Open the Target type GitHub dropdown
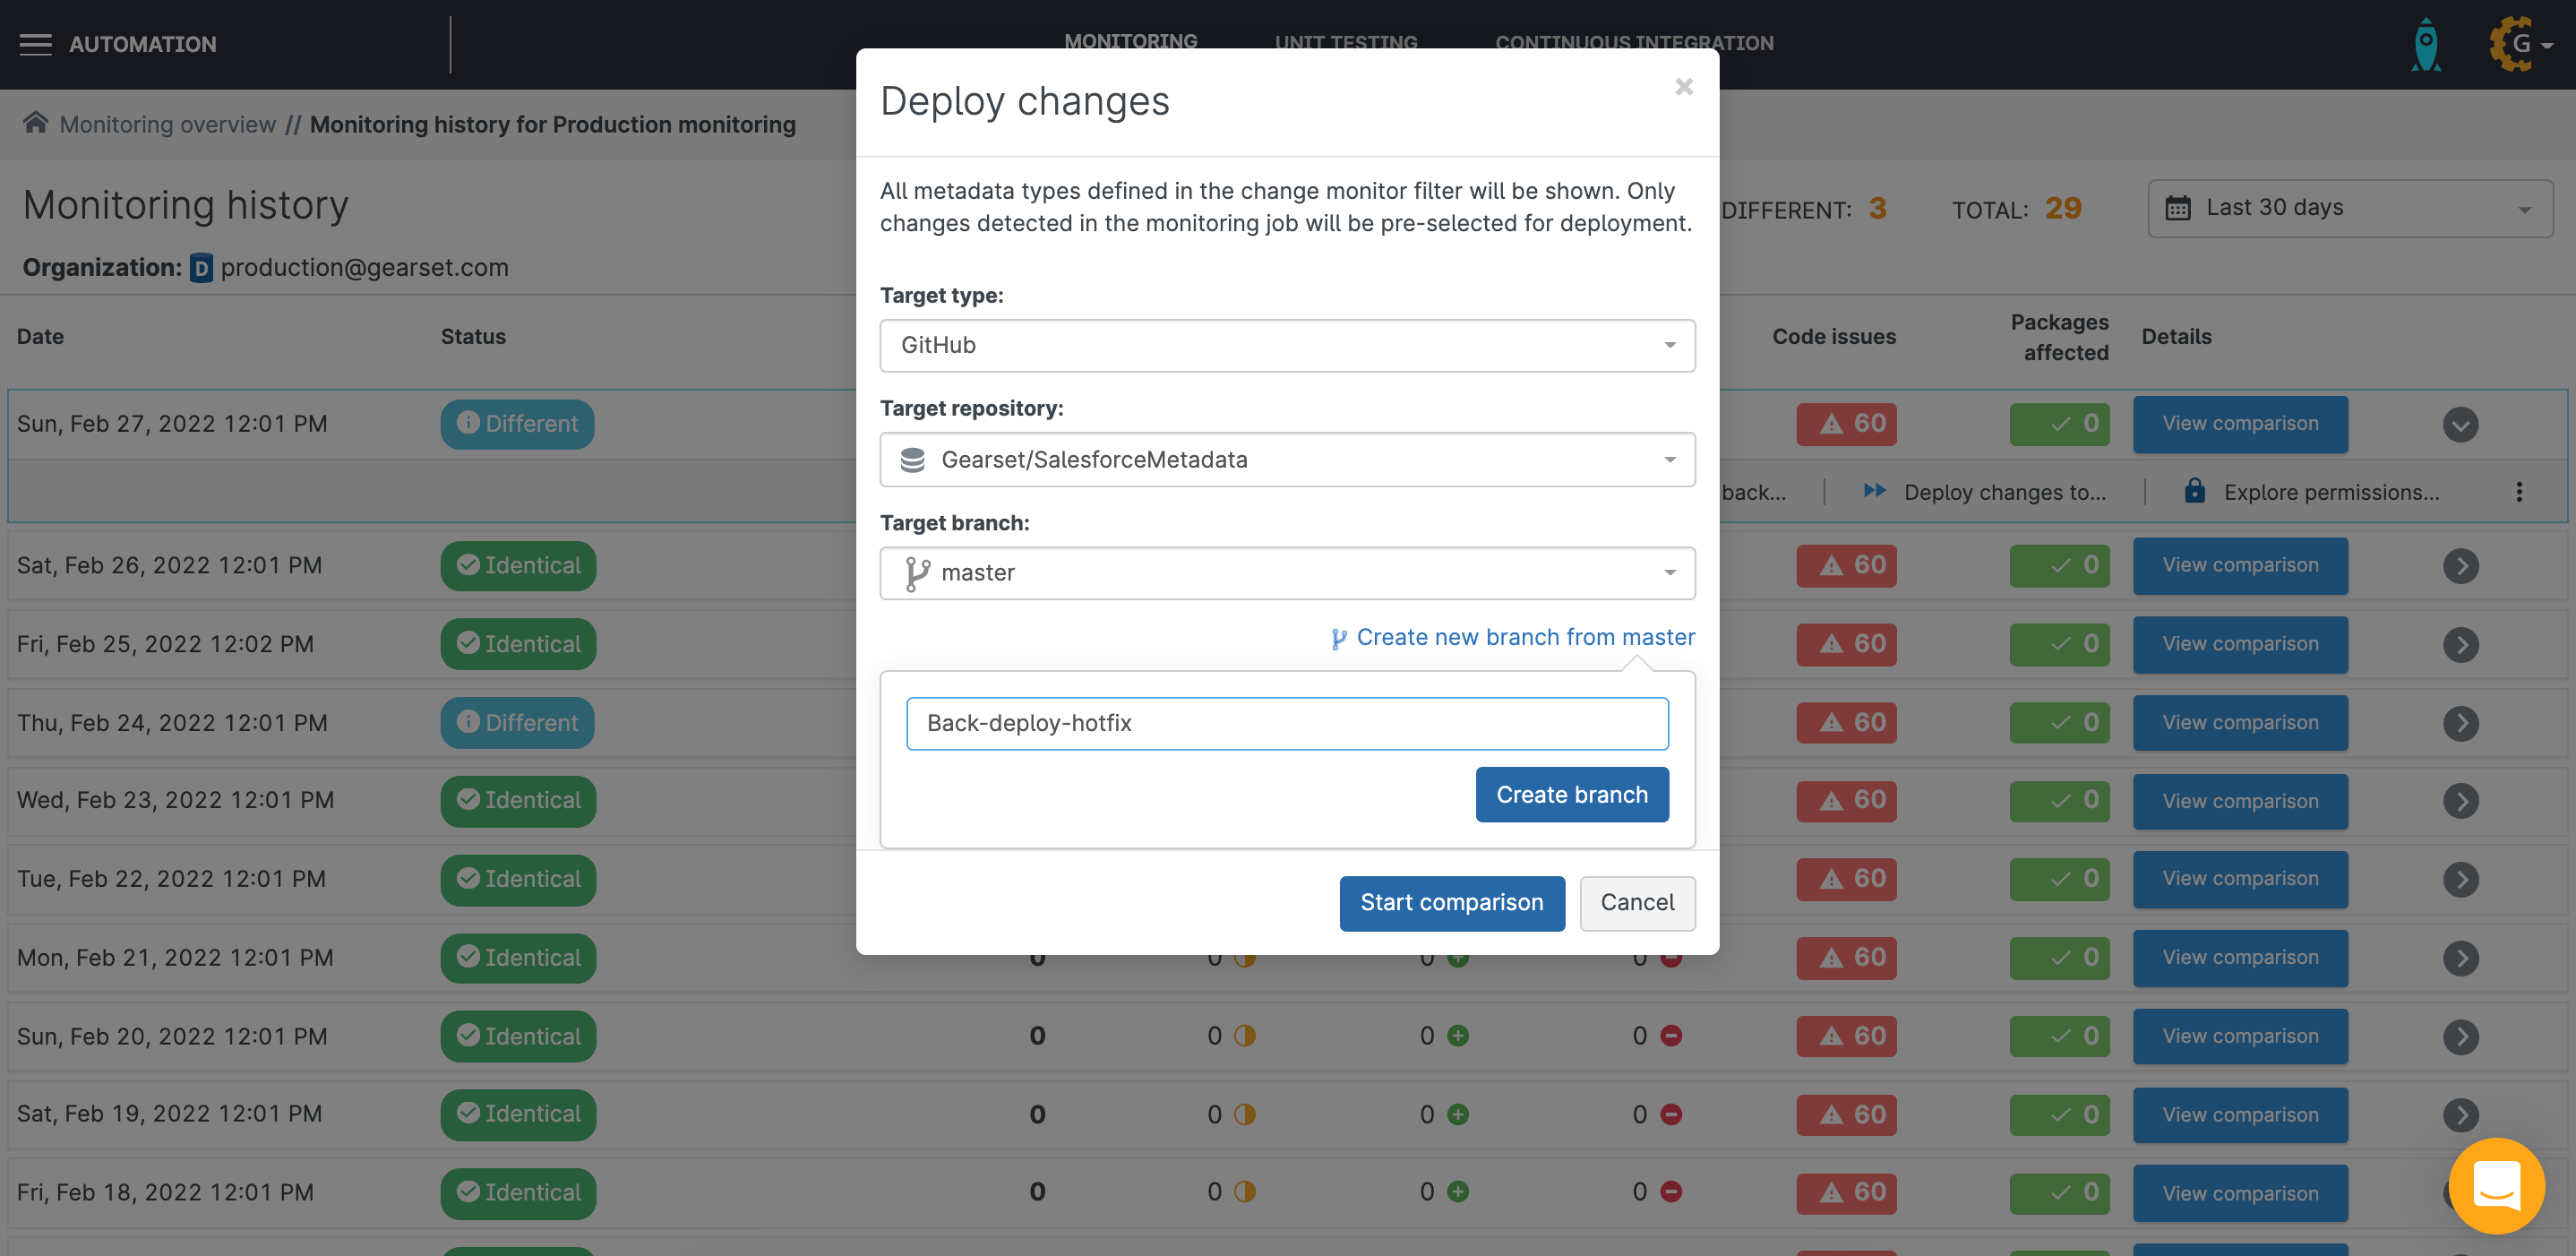 pos(1286,345)
